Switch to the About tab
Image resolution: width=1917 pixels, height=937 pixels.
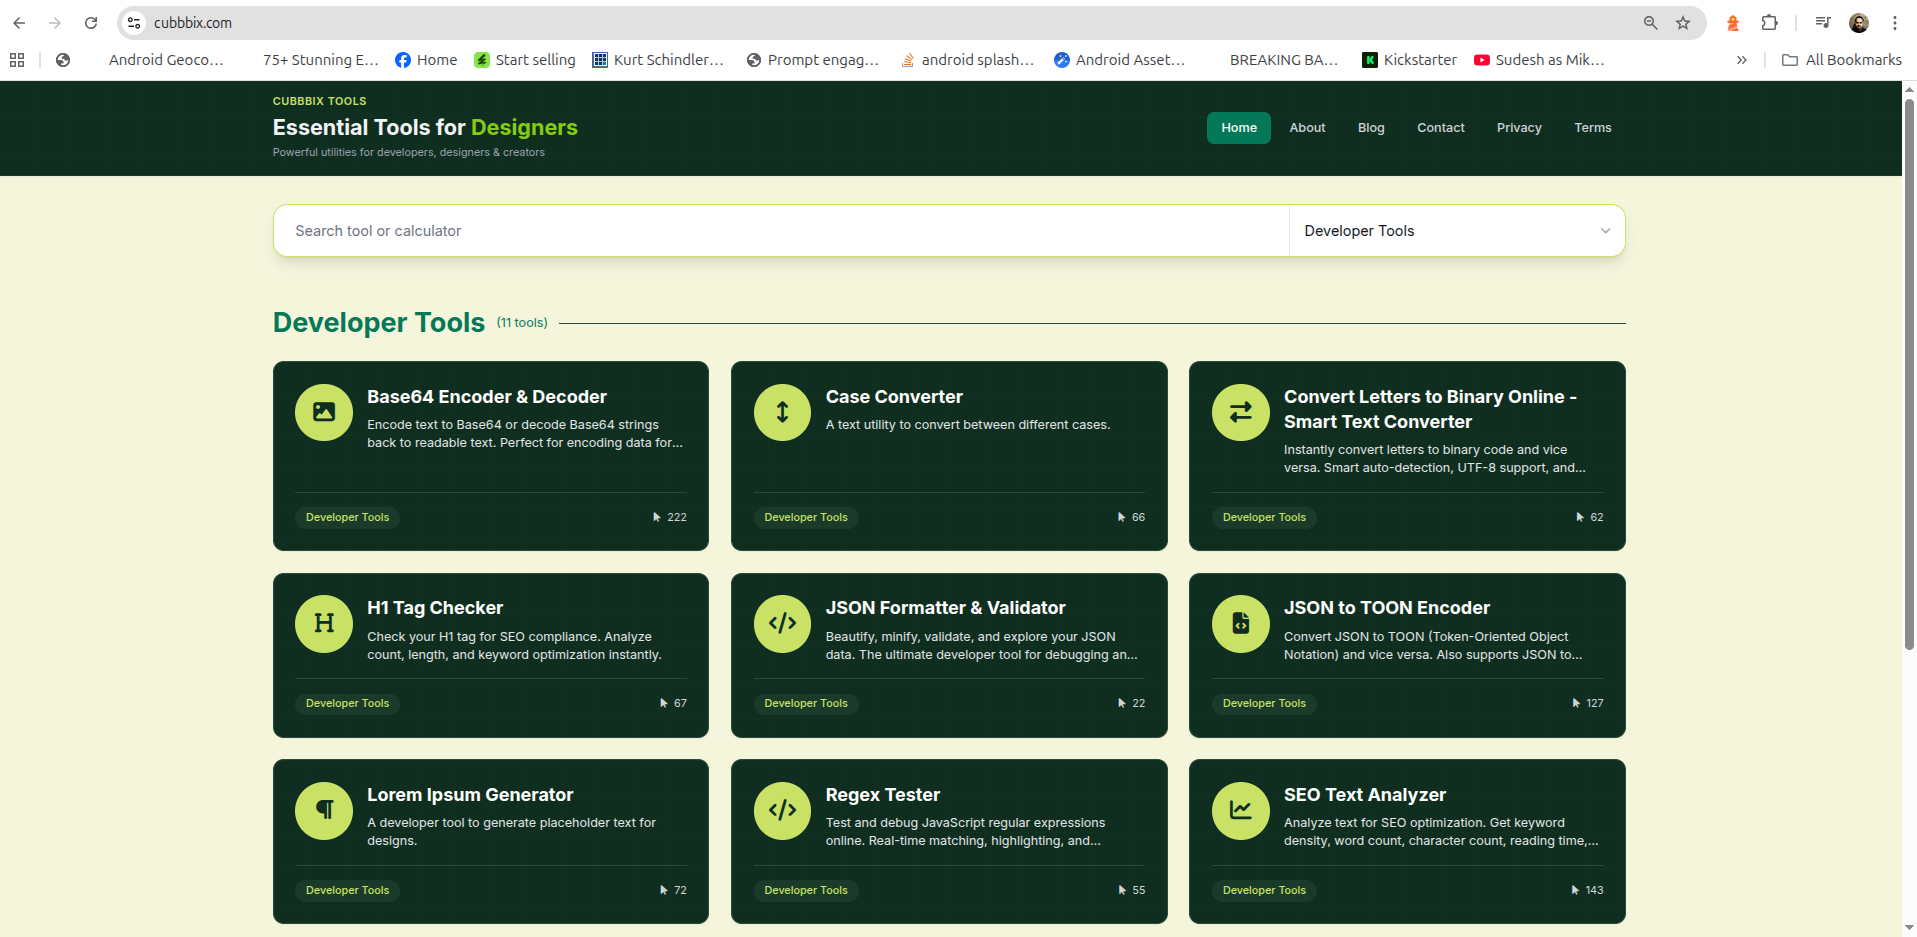pyautogui.click(x=1307, y=127)
